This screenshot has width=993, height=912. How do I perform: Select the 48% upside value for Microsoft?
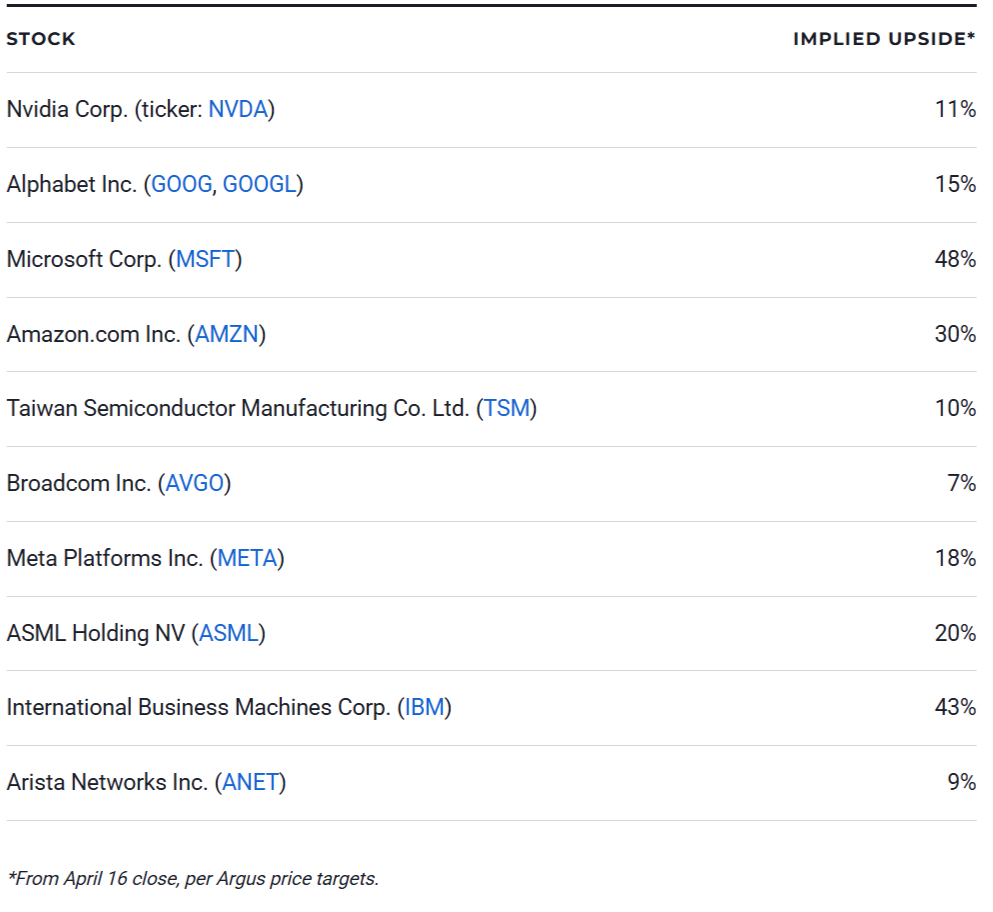click(x=956, y=259)
